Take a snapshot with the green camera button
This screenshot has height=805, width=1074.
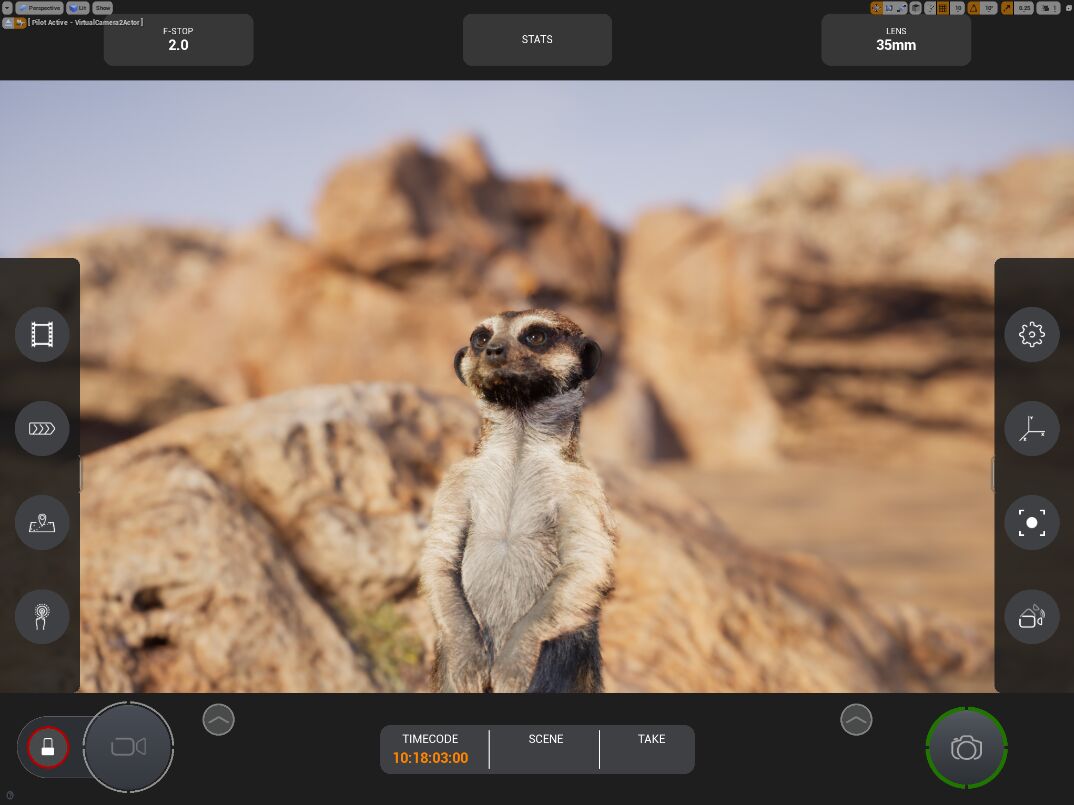(966, 748)
